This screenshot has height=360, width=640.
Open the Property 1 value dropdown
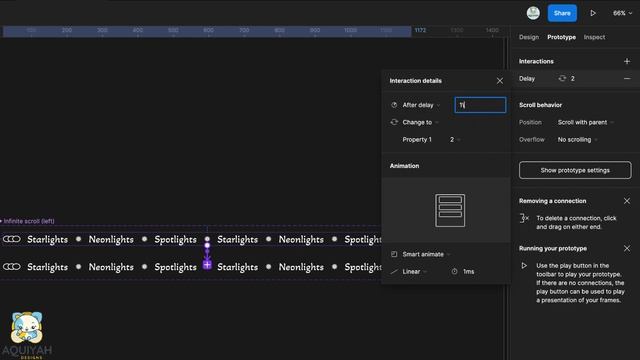coord(455,140)
